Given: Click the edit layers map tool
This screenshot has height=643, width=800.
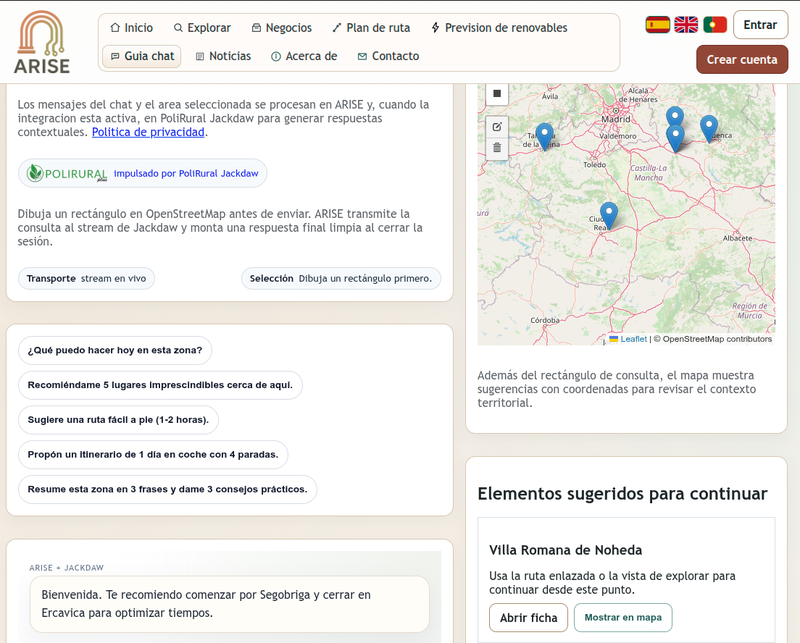Looking at the screenshot, I should pyautogui.click(x=497, y=127).
